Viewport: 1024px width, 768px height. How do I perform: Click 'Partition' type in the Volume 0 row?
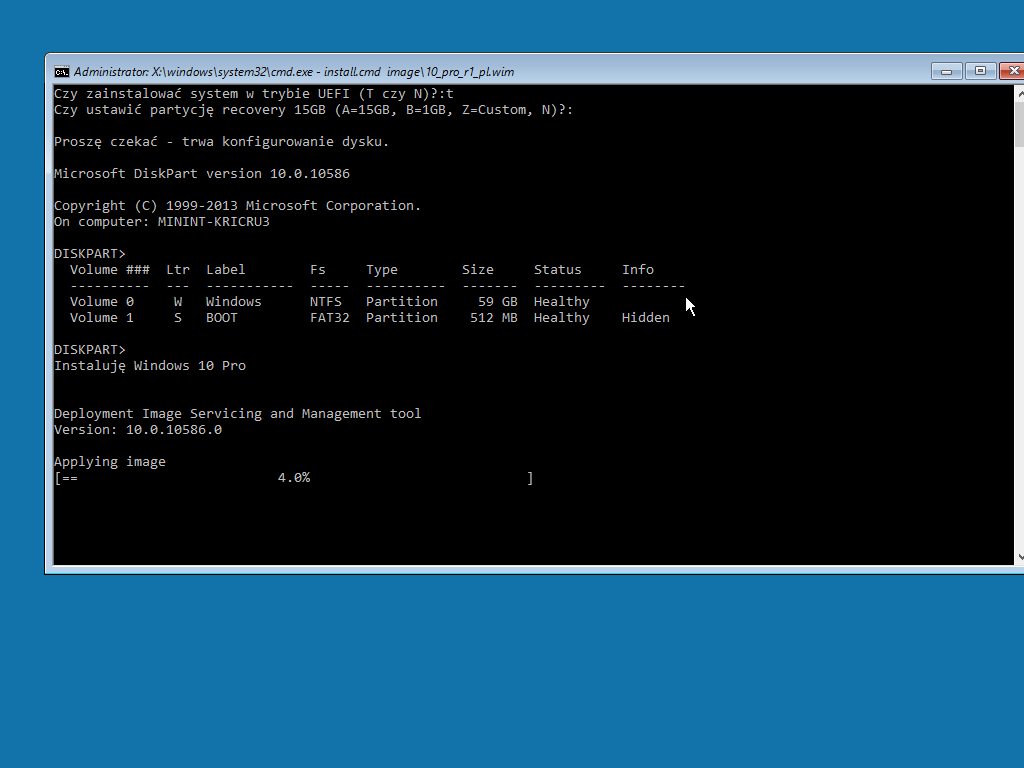(x=402, y=302)
